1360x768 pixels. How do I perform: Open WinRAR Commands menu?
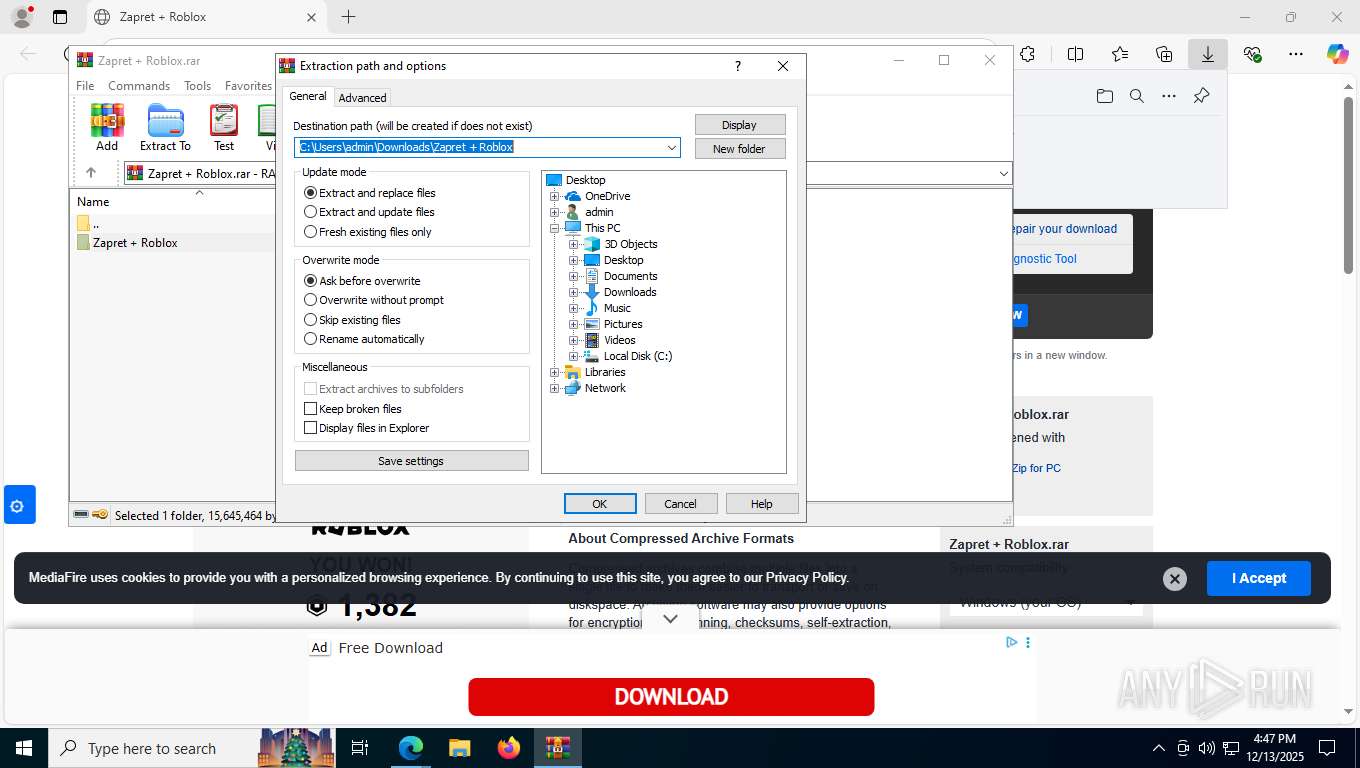(x=139, y=86)
